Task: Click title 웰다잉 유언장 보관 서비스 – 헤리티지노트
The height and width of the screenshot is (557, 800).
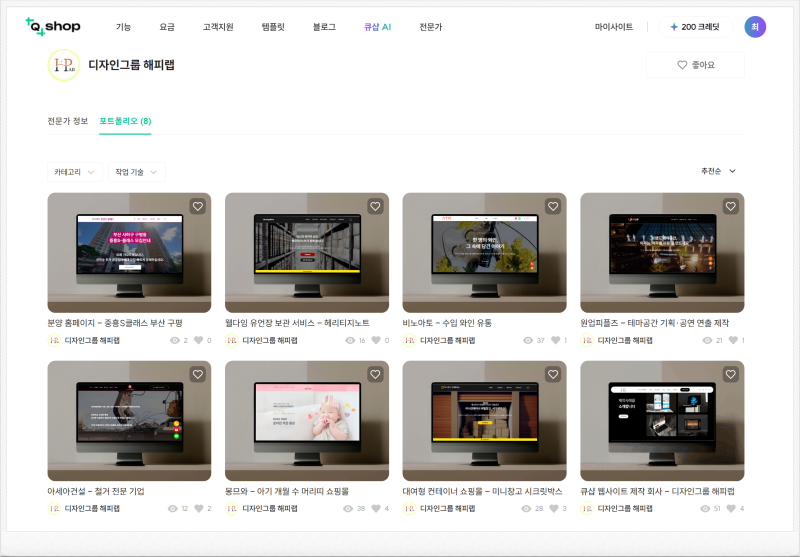Action: tap(297, 323)
